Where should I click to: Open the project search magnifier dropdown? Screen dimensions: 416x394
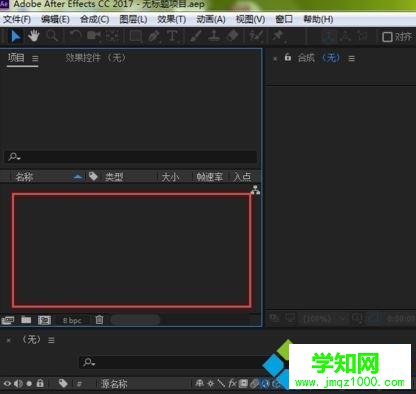[x=14, y=156]
